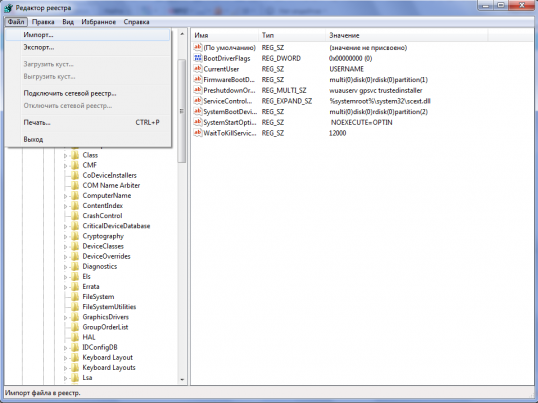The image size is (538, 403).
Task: Select the SystemStartOptions value icon
Action: click(198, 122)
